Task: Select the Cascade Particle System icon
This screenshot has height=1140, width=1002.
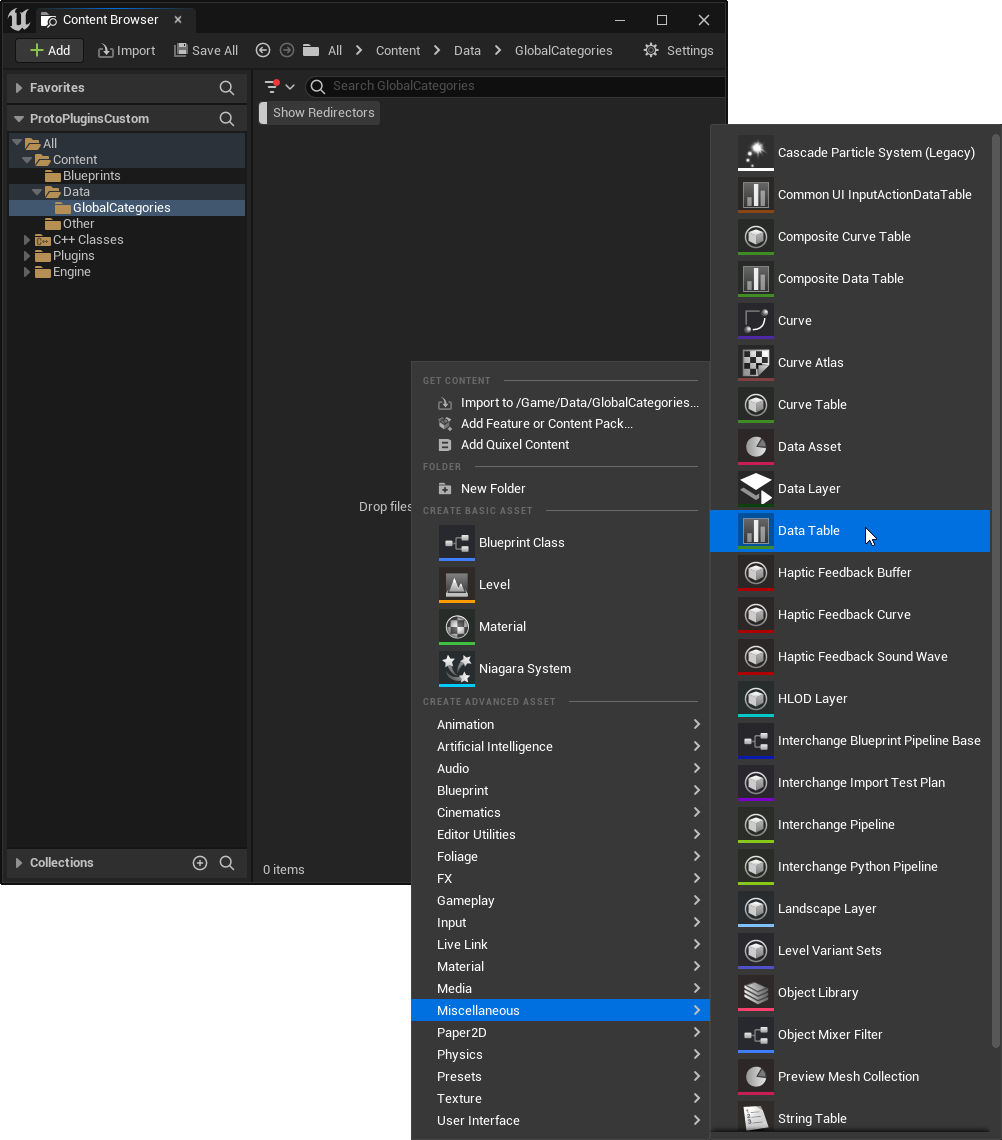Action: tap(756, 153)
